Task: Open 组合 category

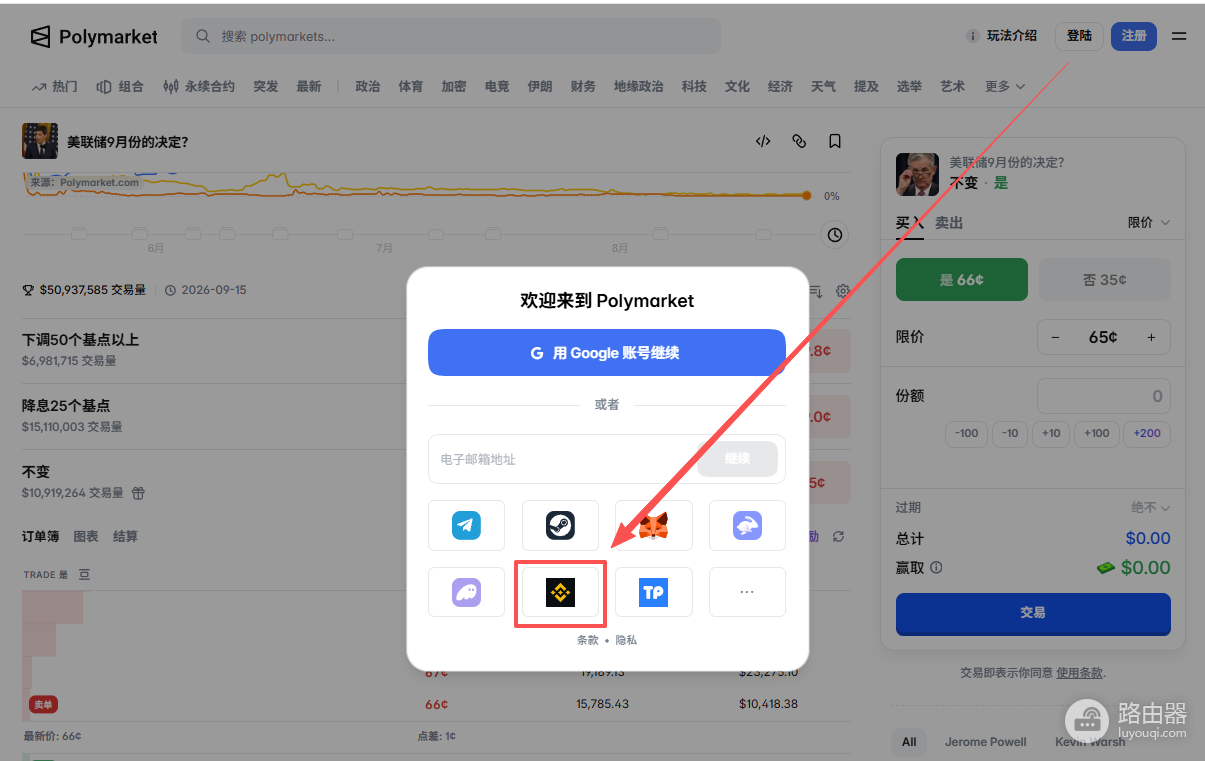Action: coord(120,87)
